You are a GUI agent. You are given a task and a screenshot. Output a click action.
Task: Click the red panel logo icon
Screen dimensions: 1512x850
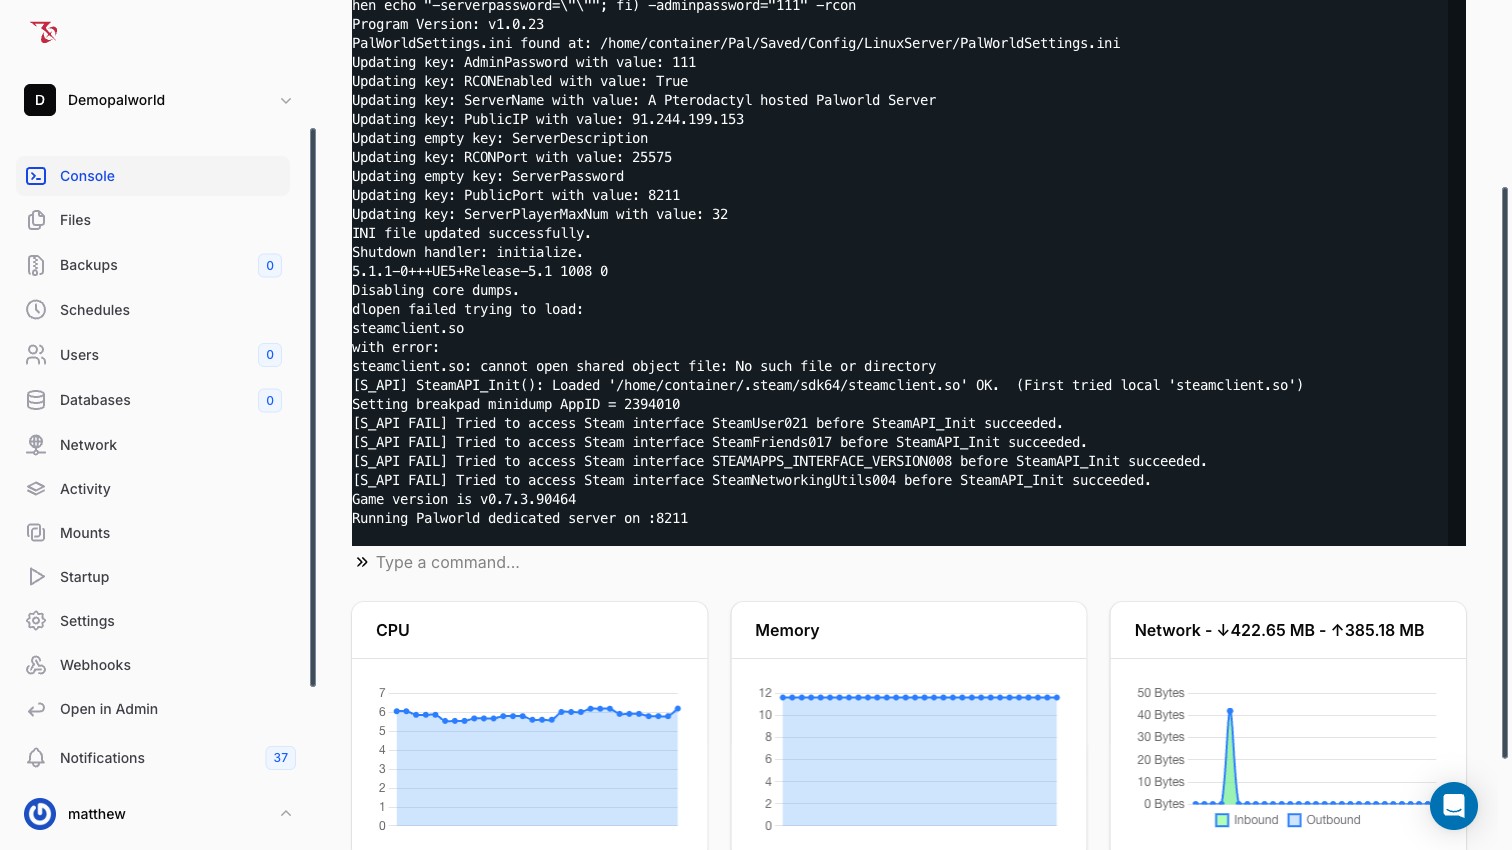tap(44, 32)
